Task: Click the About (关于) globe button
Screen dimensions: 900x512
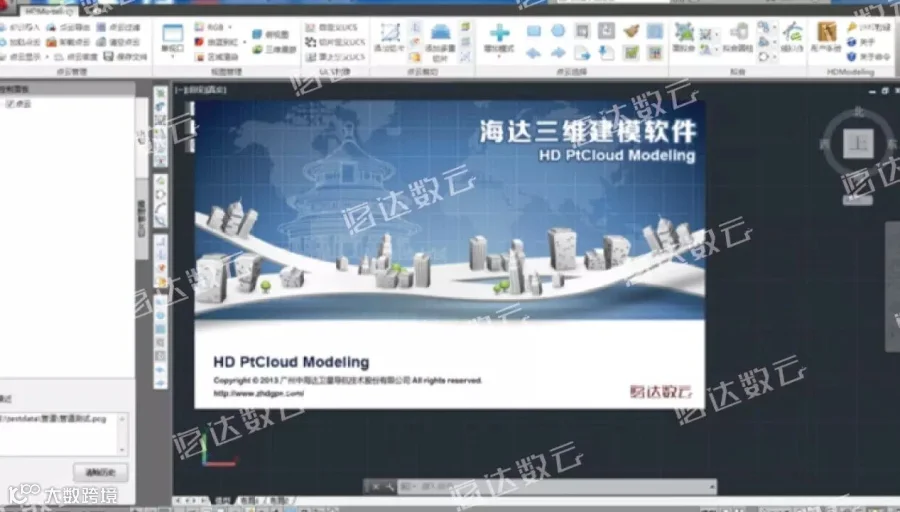Action: point(862,42)
